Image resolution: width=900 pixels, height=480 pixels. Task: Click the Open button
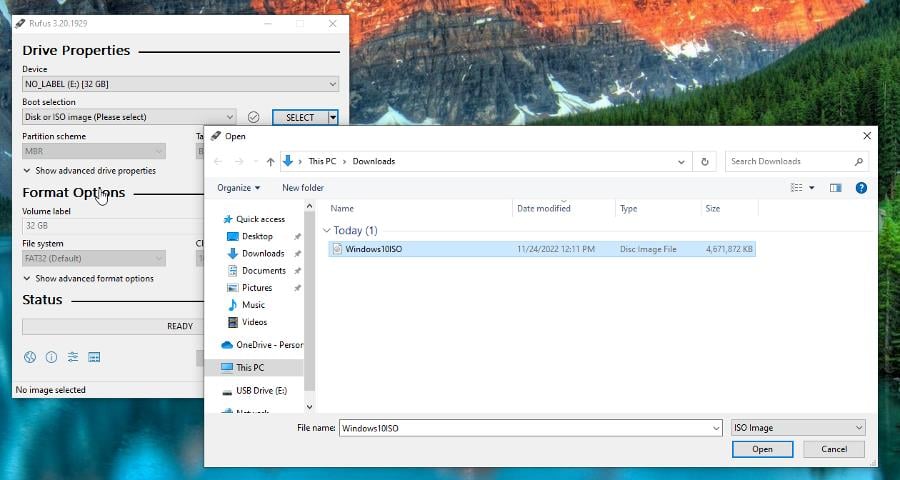(x=762, y=449)
